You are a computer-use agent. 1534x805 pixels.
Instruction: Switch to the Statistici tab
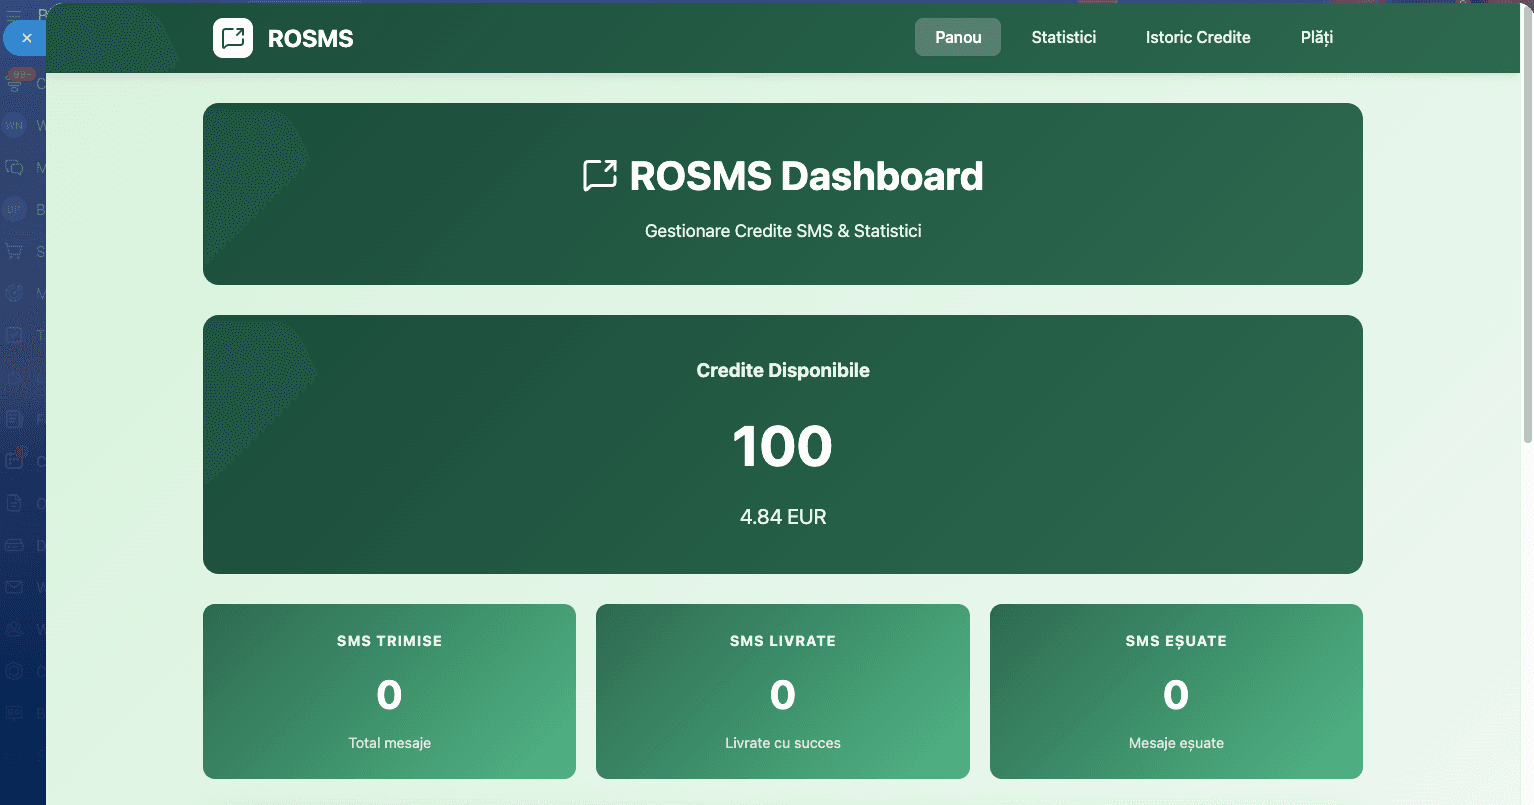[1063, 37]
